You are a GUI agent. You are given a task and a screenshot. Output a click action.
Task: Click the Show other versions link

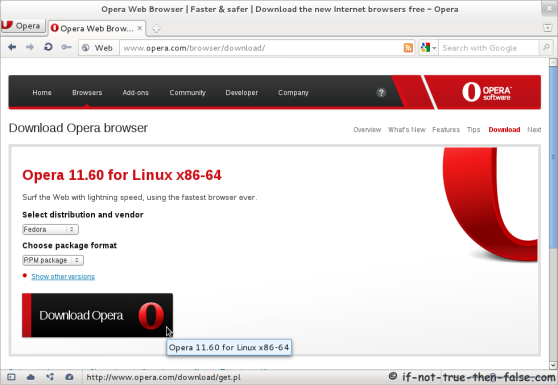[63, 276]
